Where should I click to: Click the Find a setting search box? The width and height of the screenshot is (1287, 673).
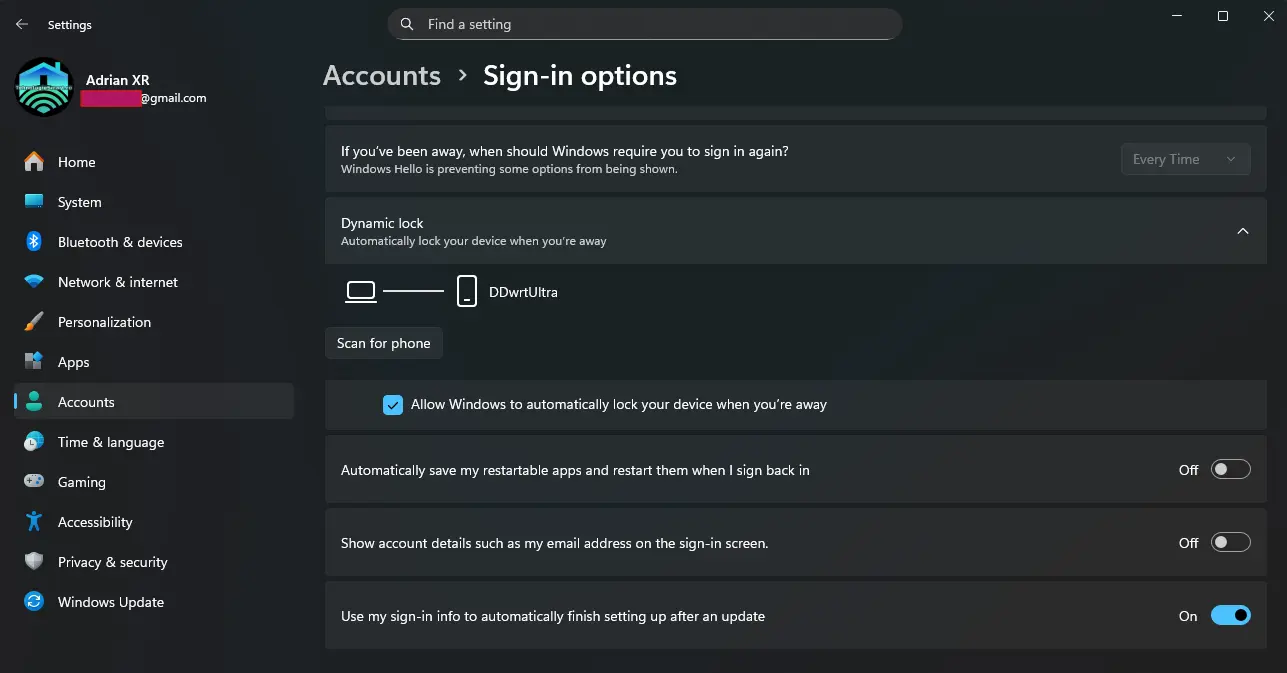[x=645, y=24]
